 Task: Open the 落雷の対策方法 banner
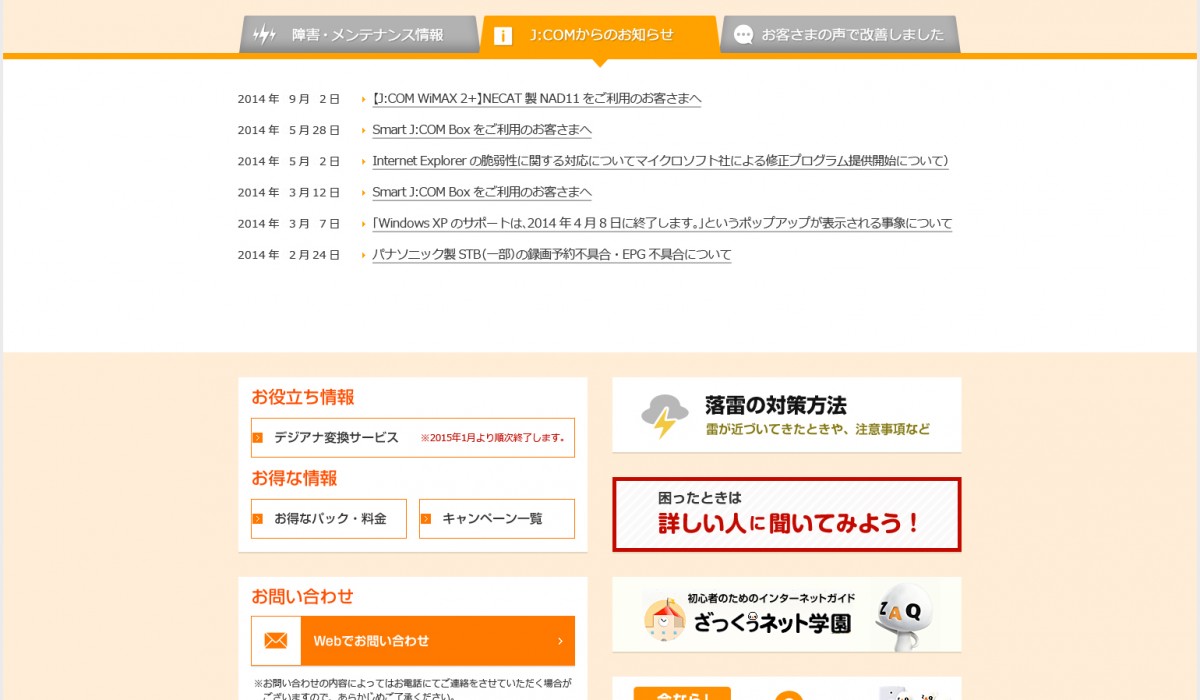[787, 415]
